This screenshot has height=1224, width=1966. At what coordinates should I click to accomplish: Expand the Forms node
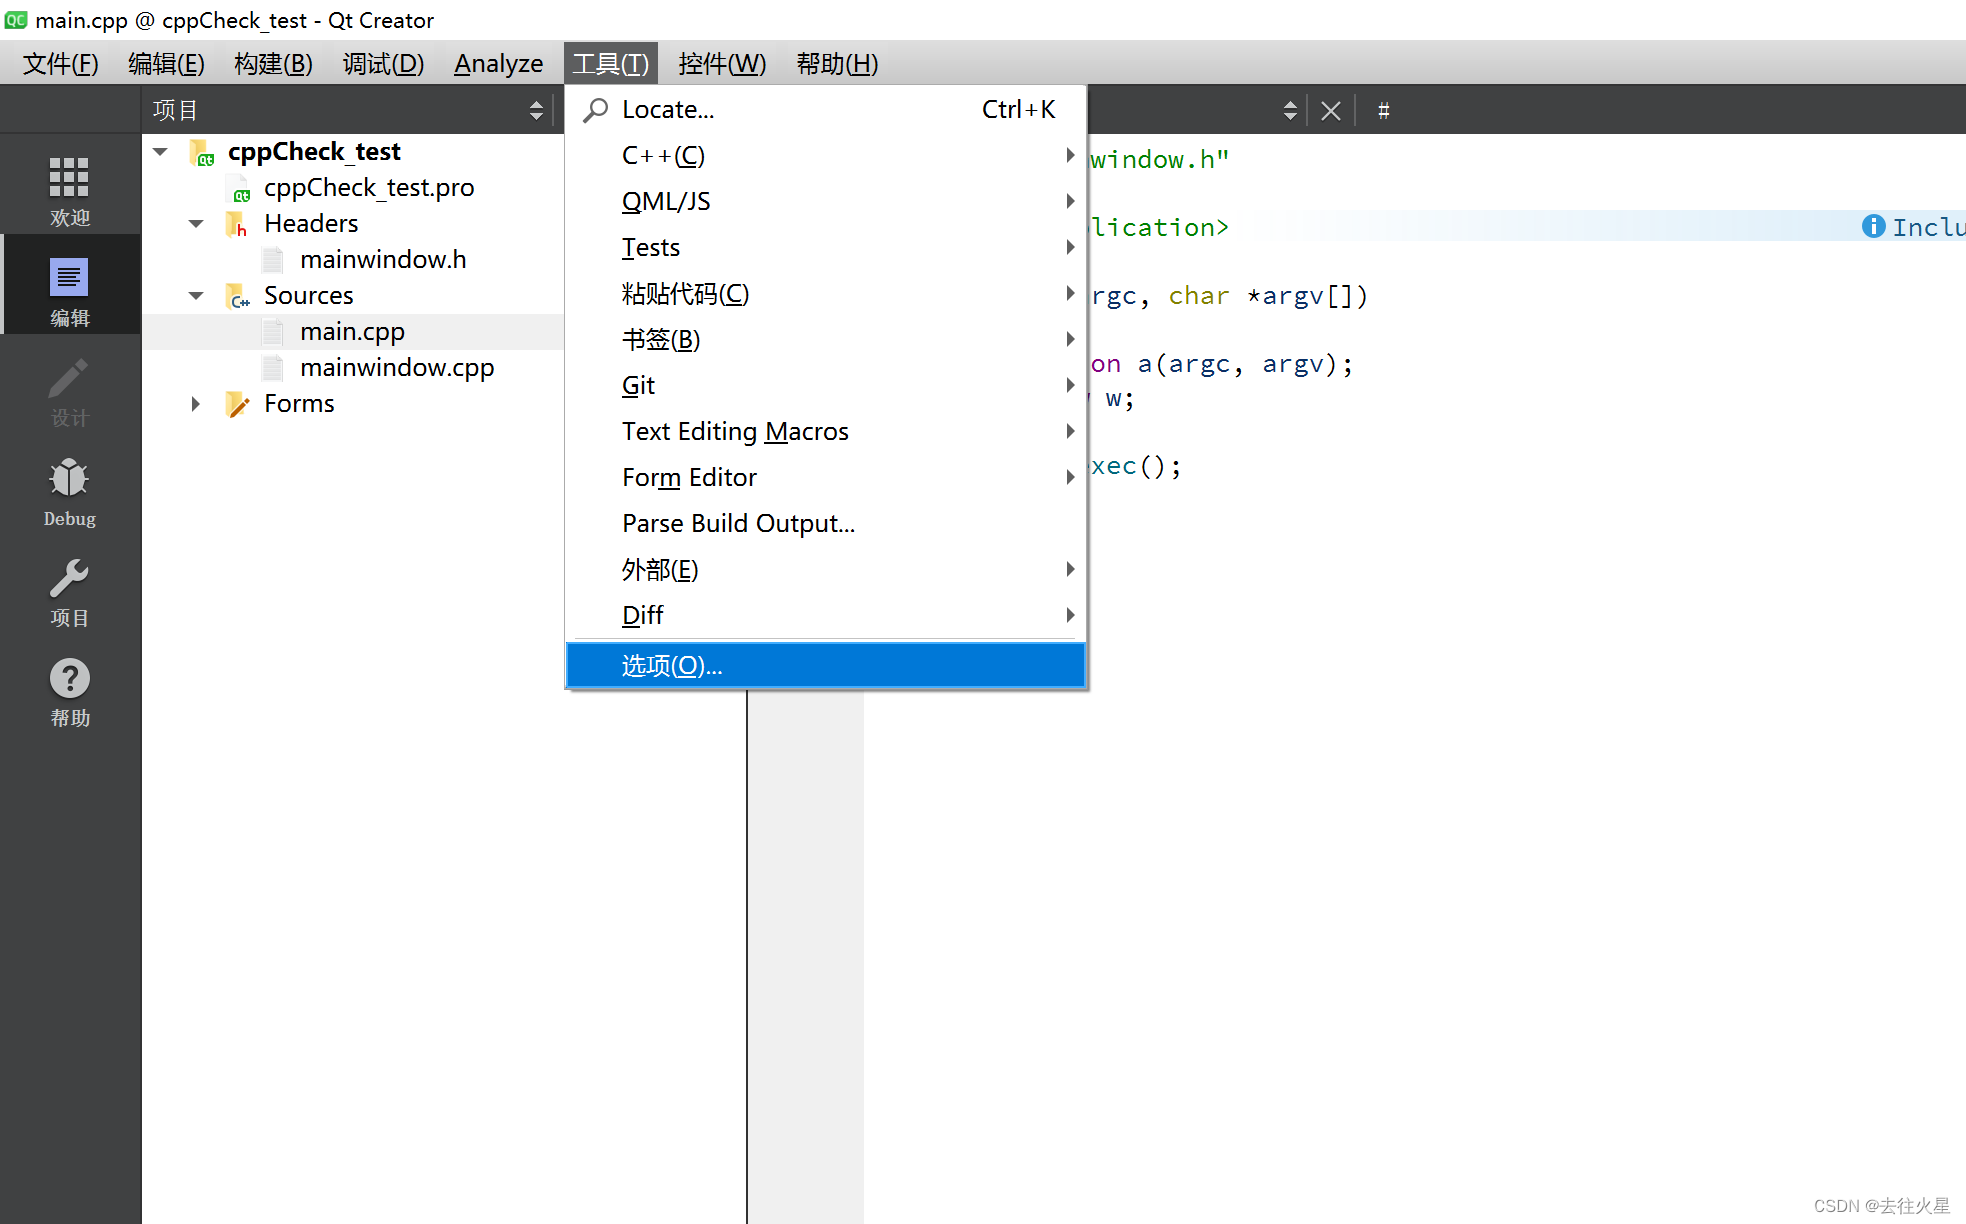[194, 403]
